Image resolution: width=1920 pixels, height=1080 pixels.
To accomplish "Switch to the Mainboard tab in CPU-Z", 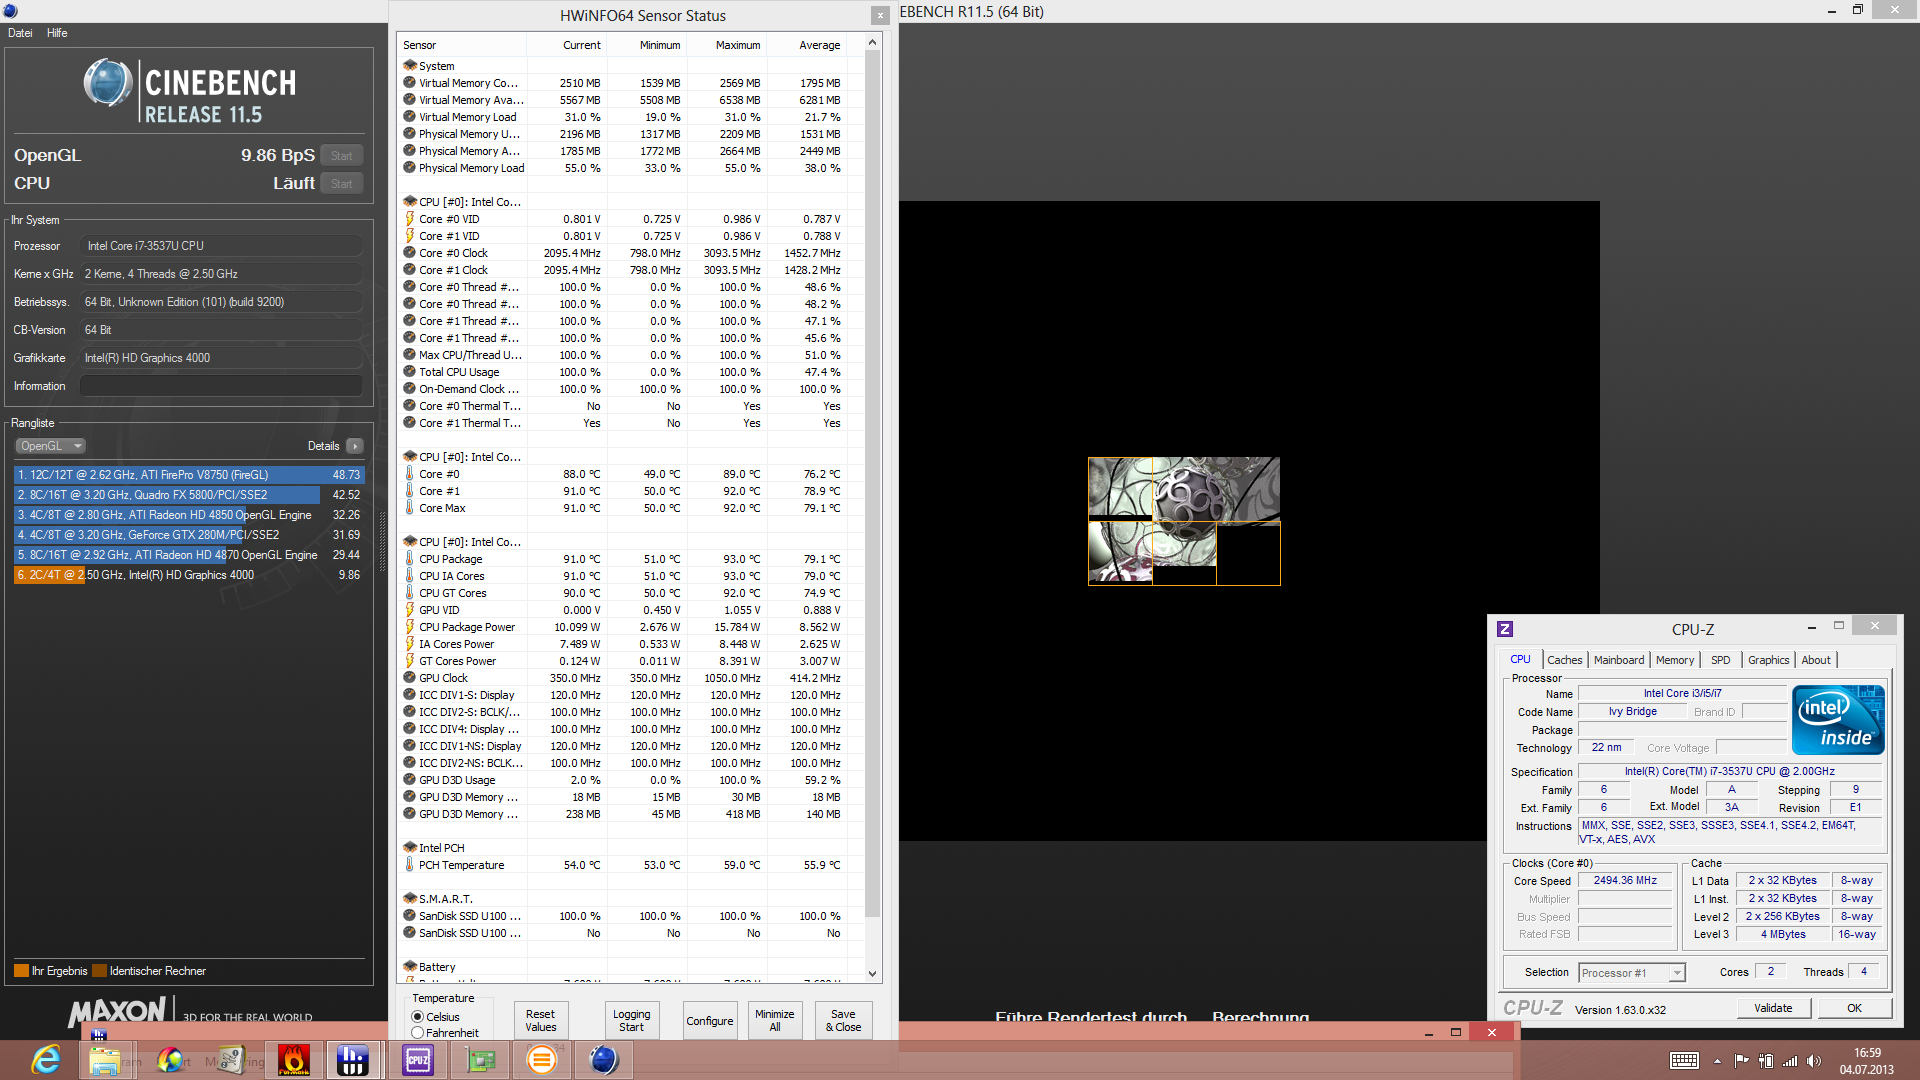I will 1618,660.
